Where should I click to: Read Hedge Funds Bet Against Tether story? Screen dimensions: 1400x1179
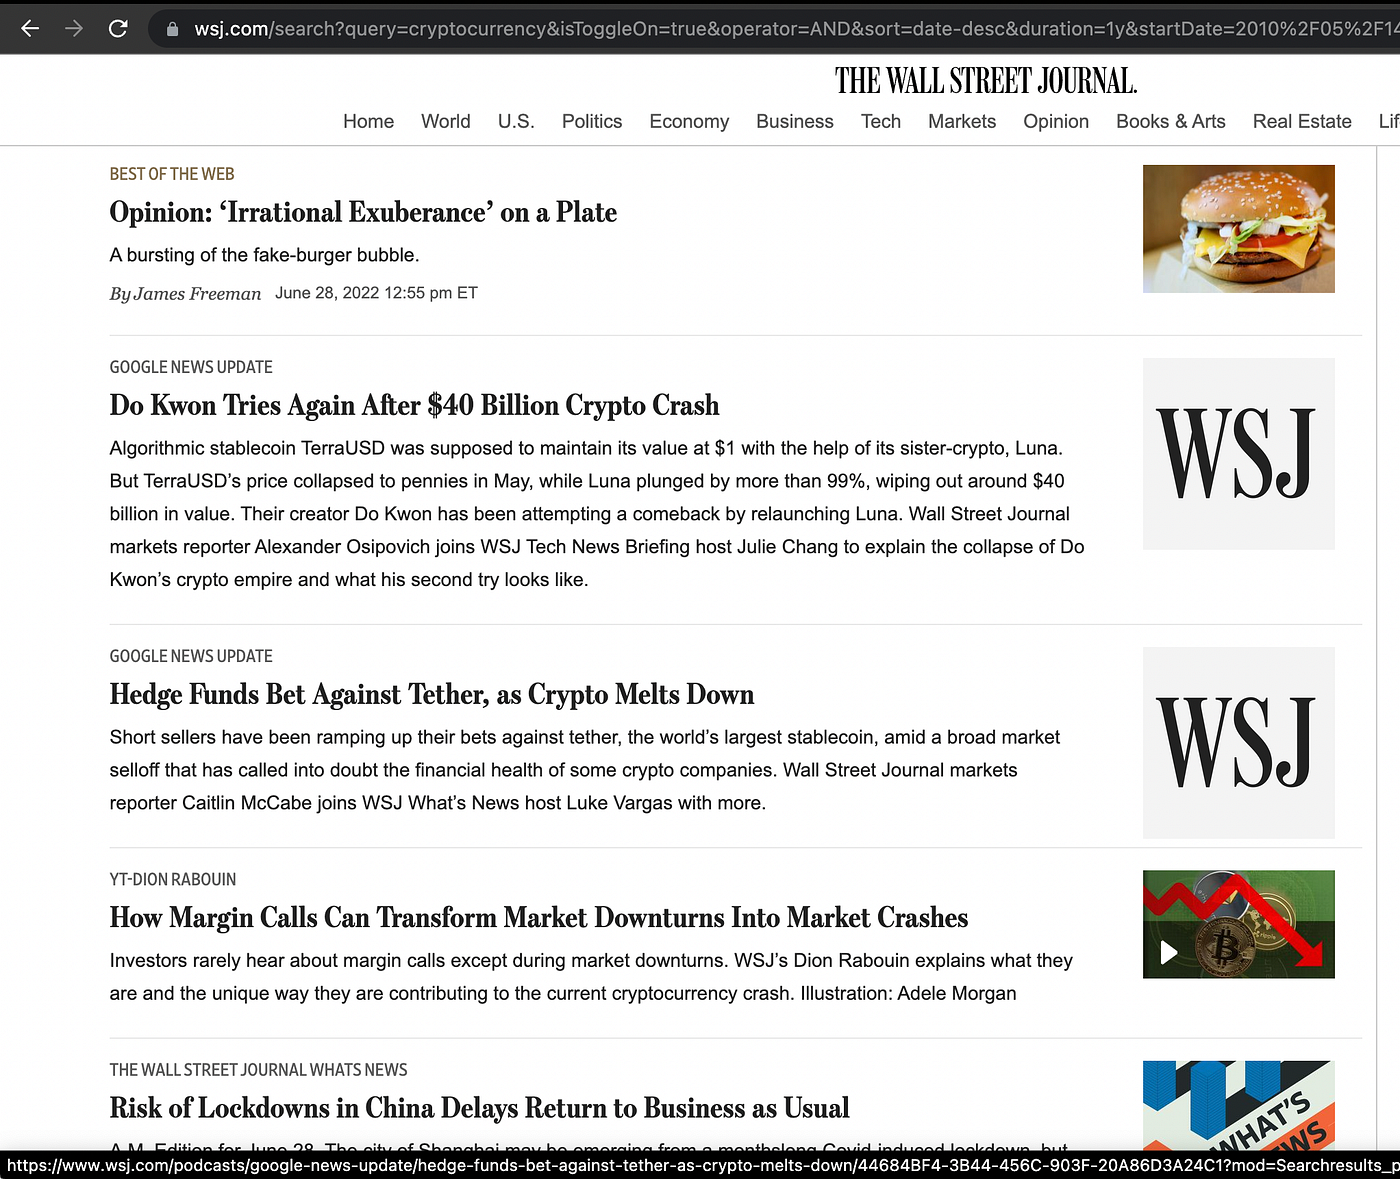coord(432,694)
